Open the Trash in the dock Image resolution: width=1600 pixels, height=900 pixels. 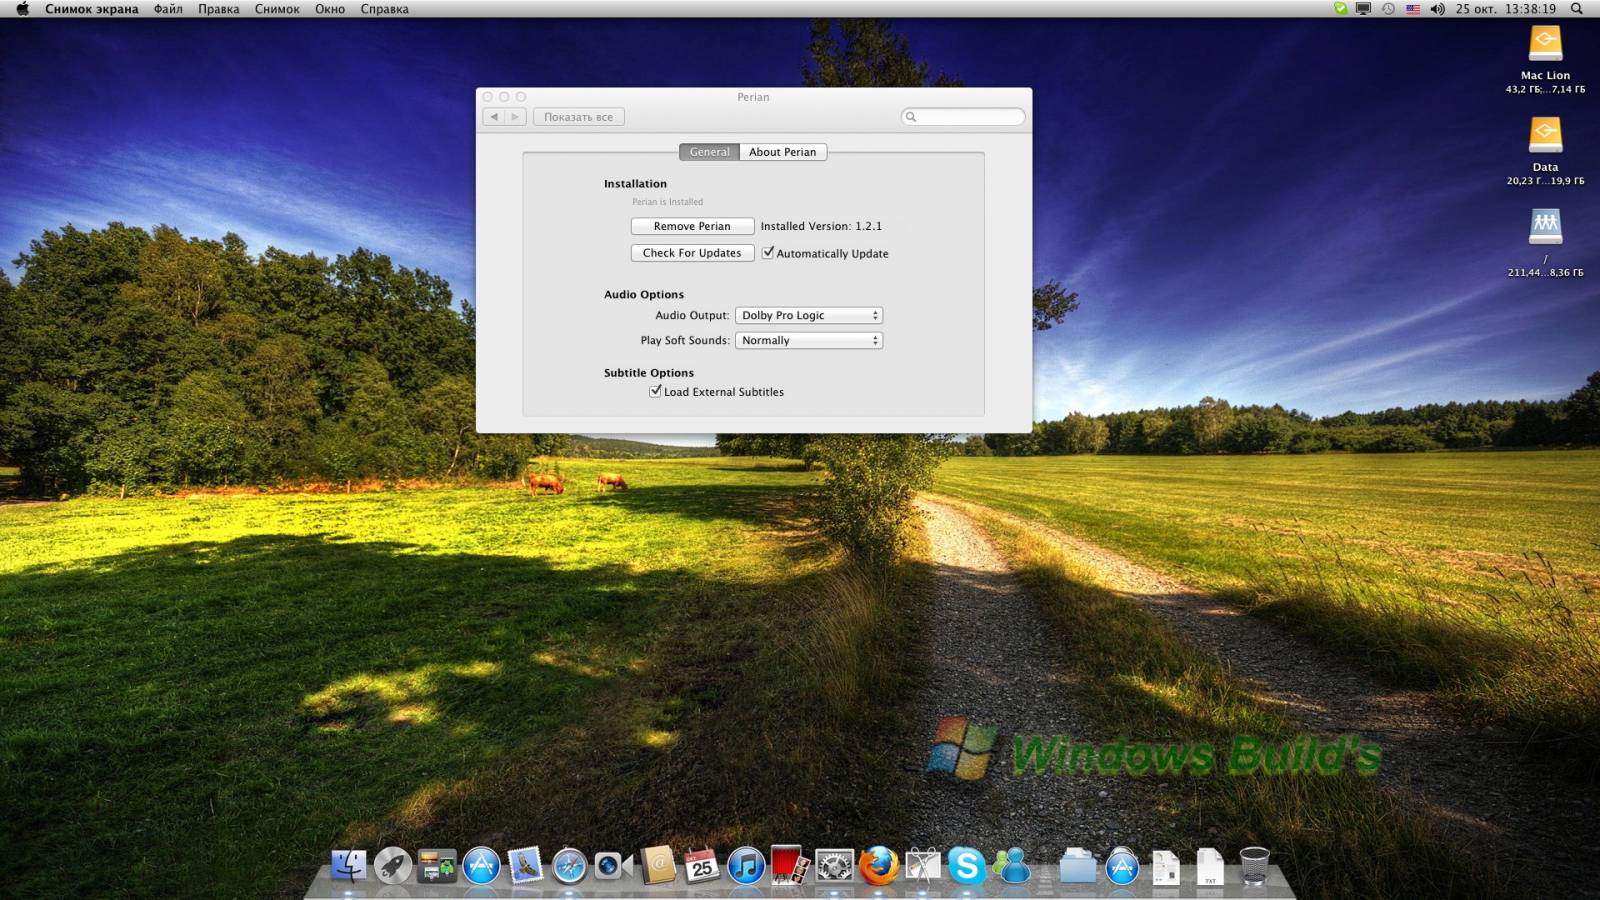coord(1254,866)
